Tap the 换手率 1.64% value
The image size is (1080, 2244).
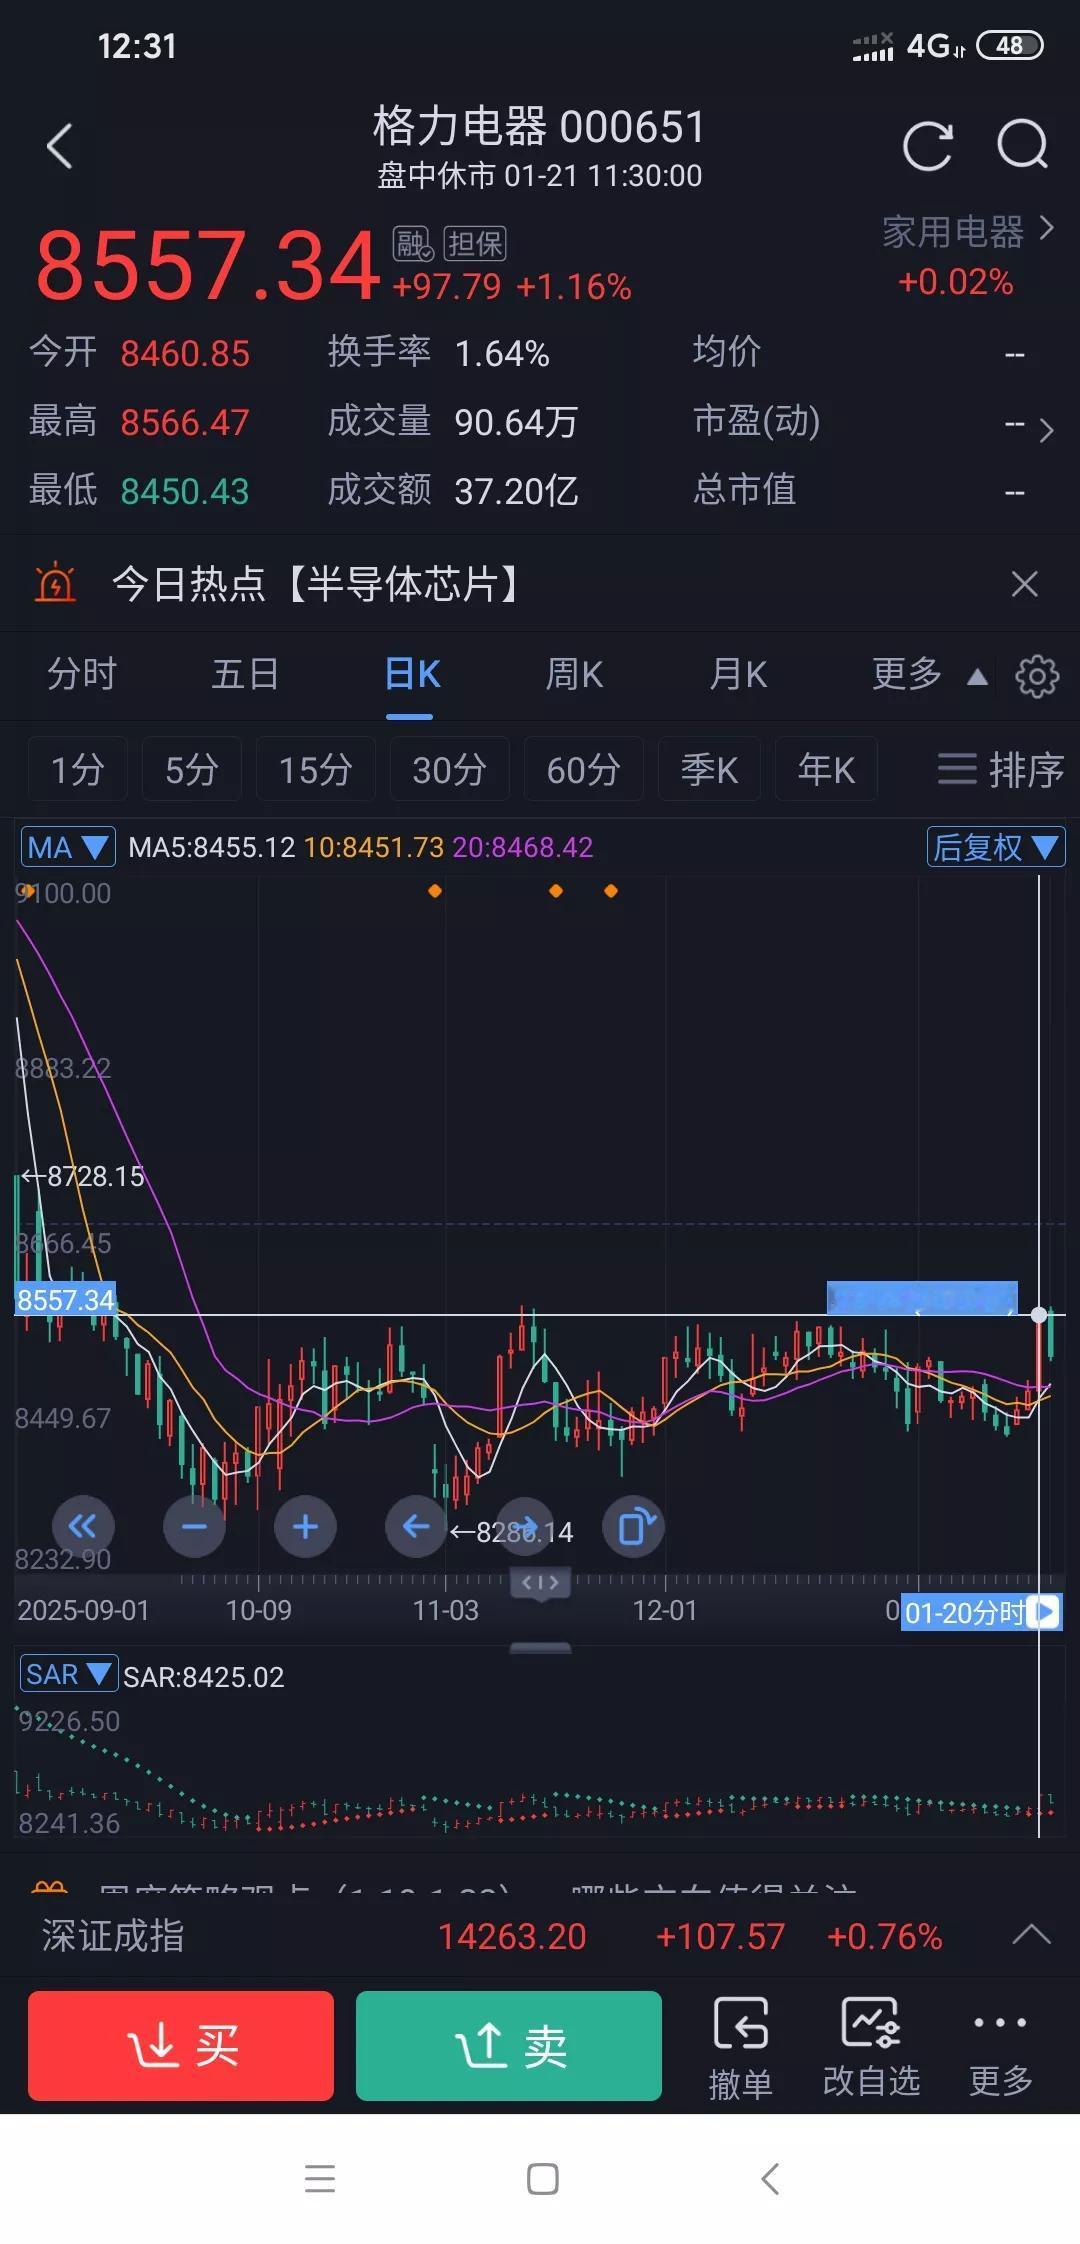502,353
